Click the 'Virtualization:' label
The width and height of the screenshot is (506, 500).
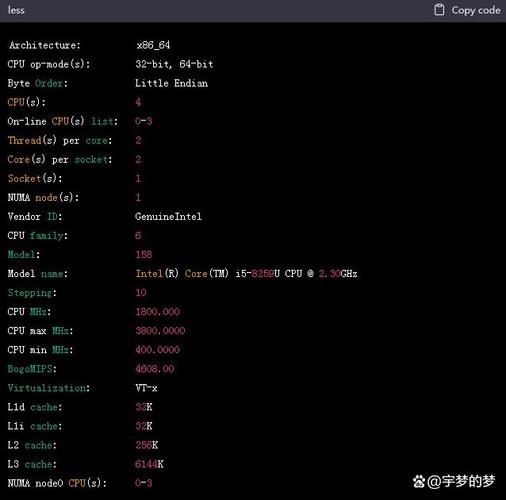49,388
